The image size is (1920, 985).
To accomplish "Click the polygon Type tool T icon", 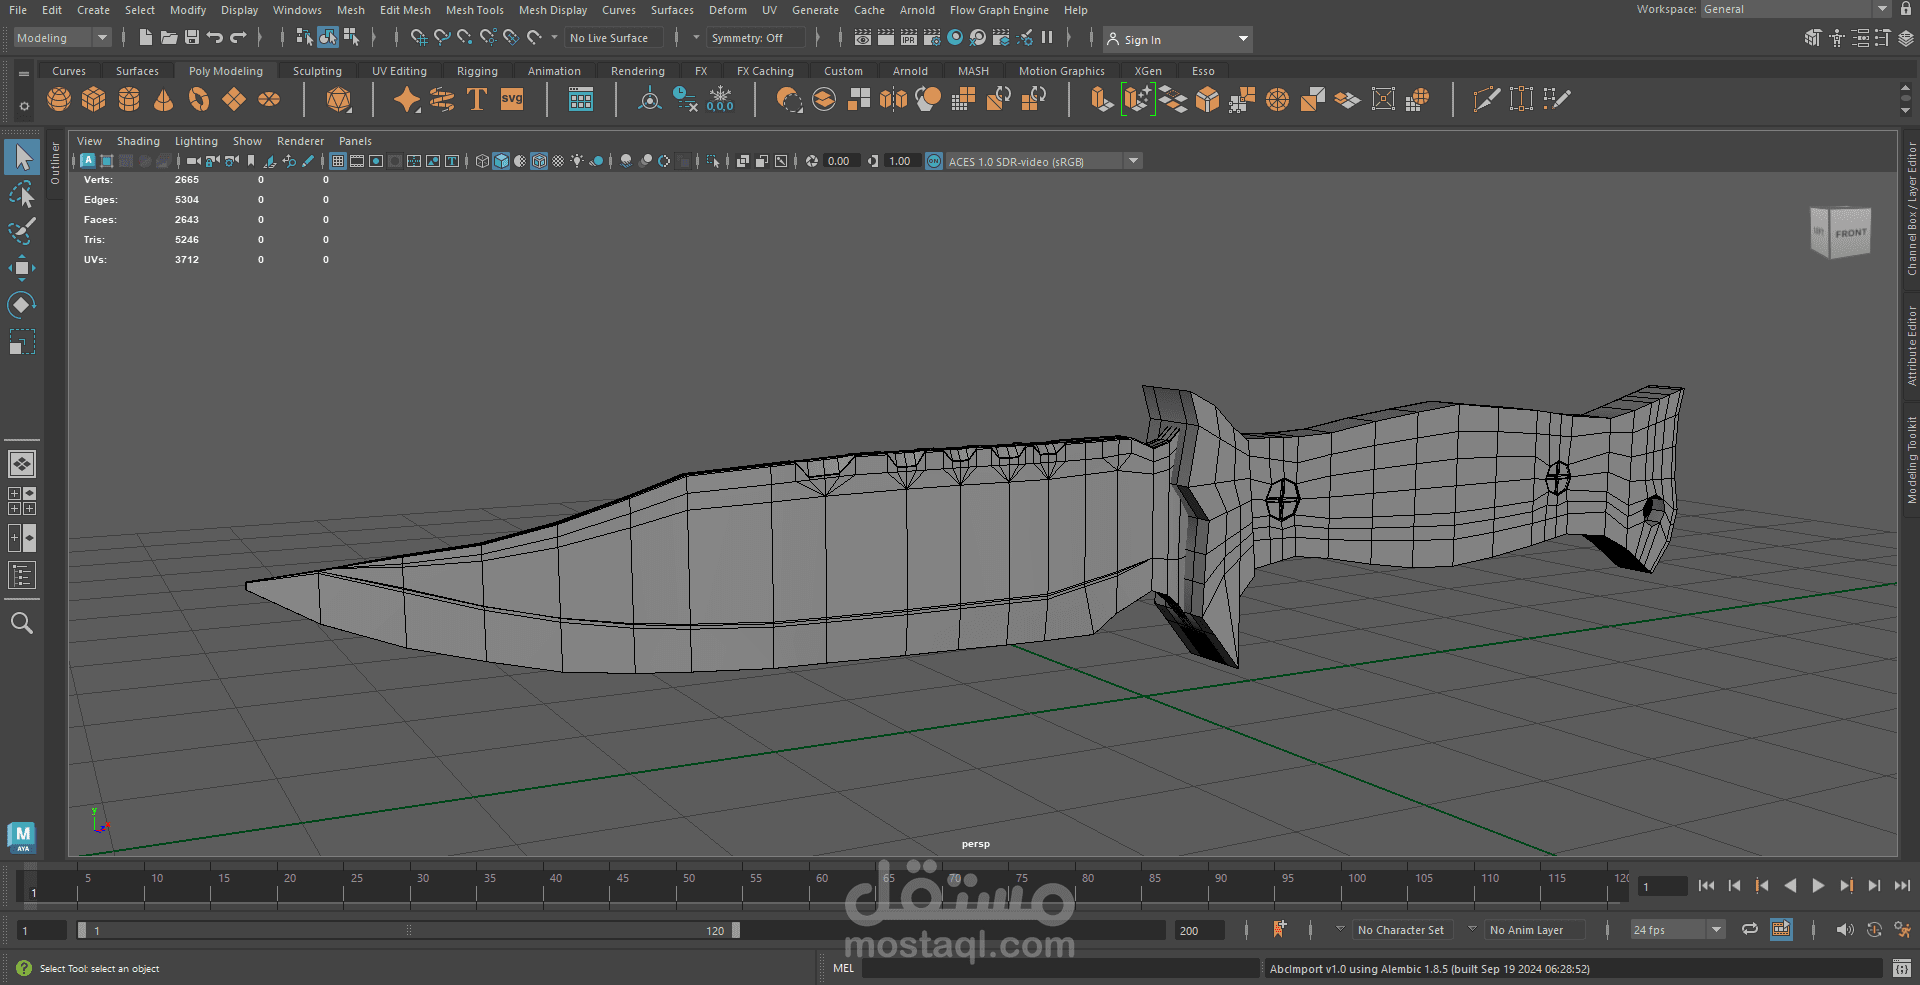I will click(x=477, y=100).
